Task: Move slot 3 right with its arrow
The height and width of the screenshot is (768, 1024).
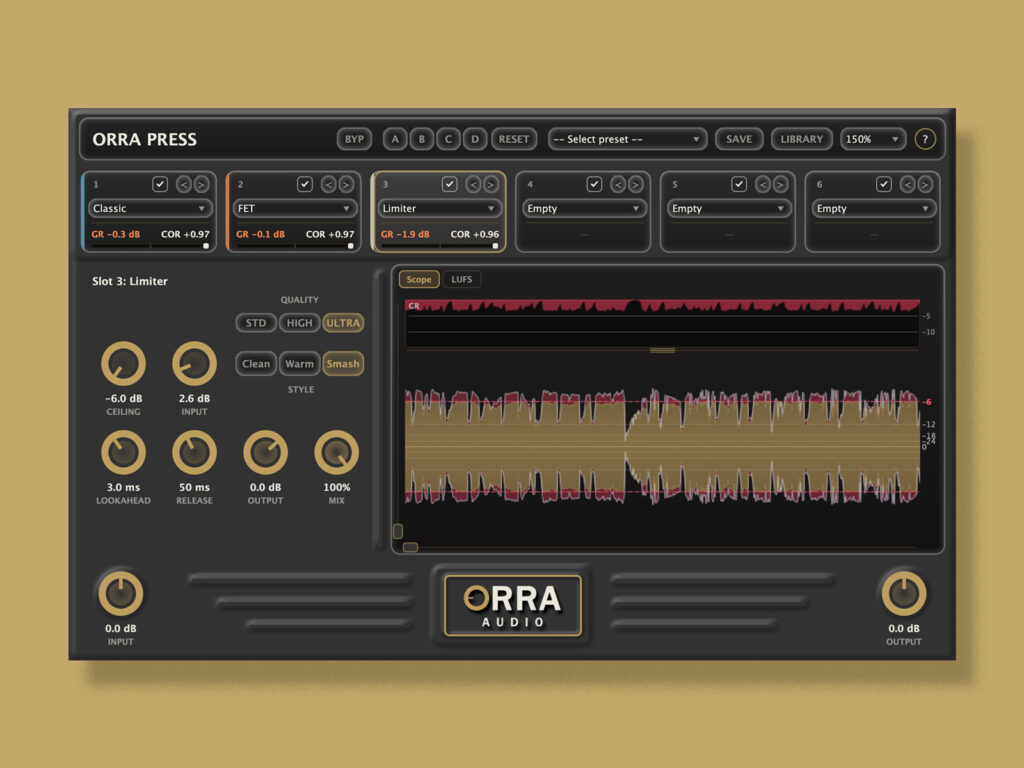Action: tap(490, 185)
